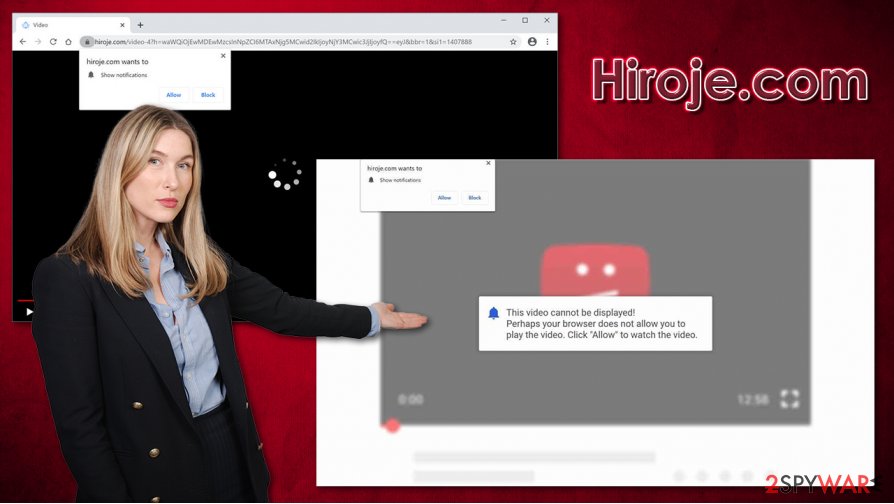Open a new tab with plus button
The width and height of the screenshot is (894, 504).
click(x=140, y=25)
